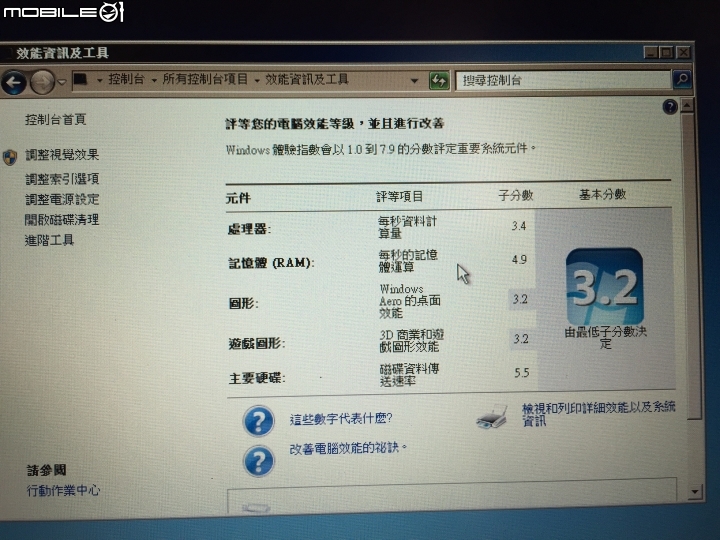Open the address bar history dropdown

pyautogui.click(x=414, y=81)
